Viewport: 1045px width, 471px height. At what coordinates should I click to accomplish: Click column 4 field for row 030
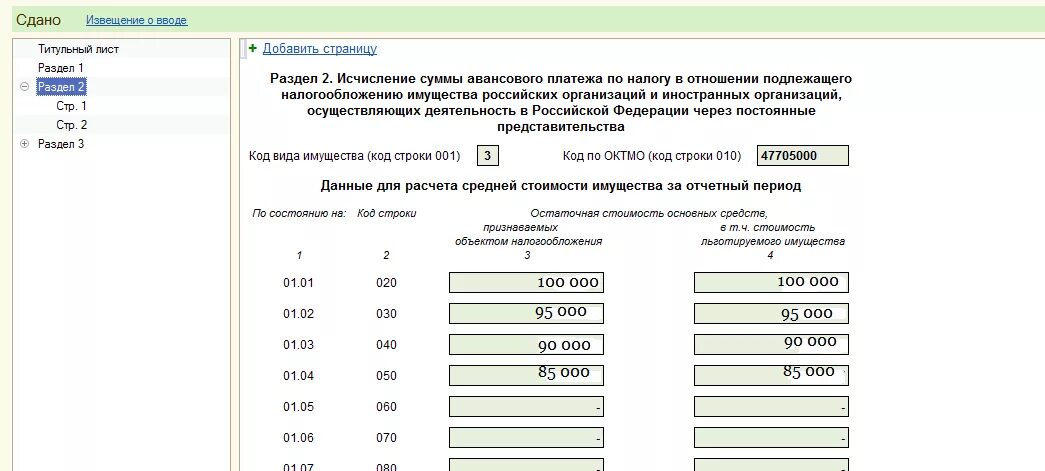[771, 313]
